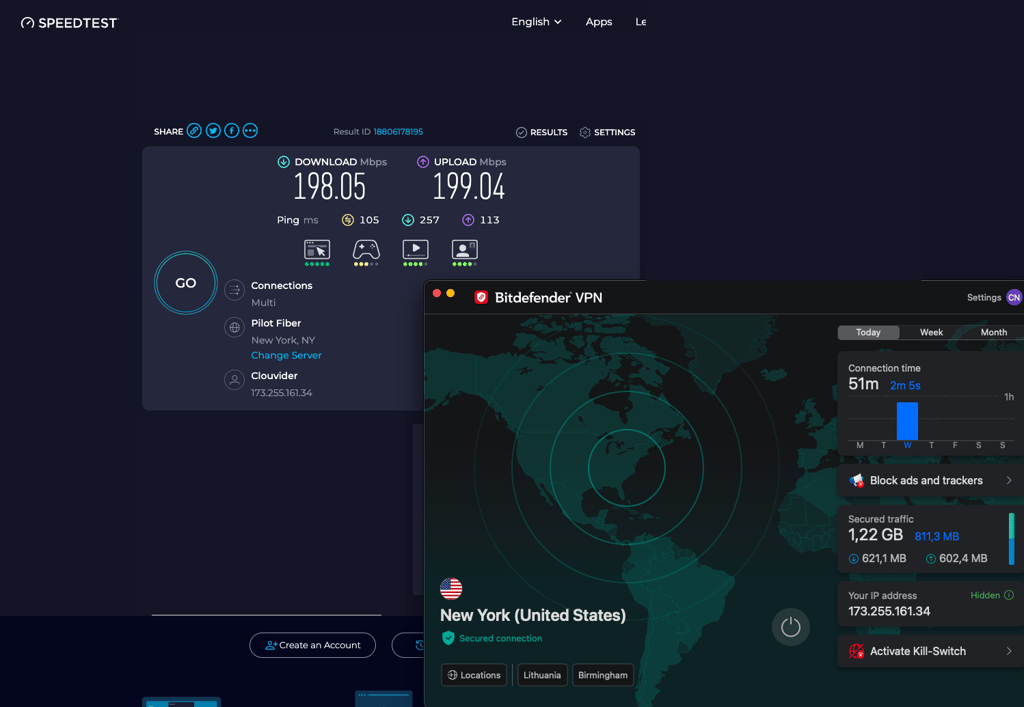
Task: Switch to the Week tab
Action: [x=931, y=332]
